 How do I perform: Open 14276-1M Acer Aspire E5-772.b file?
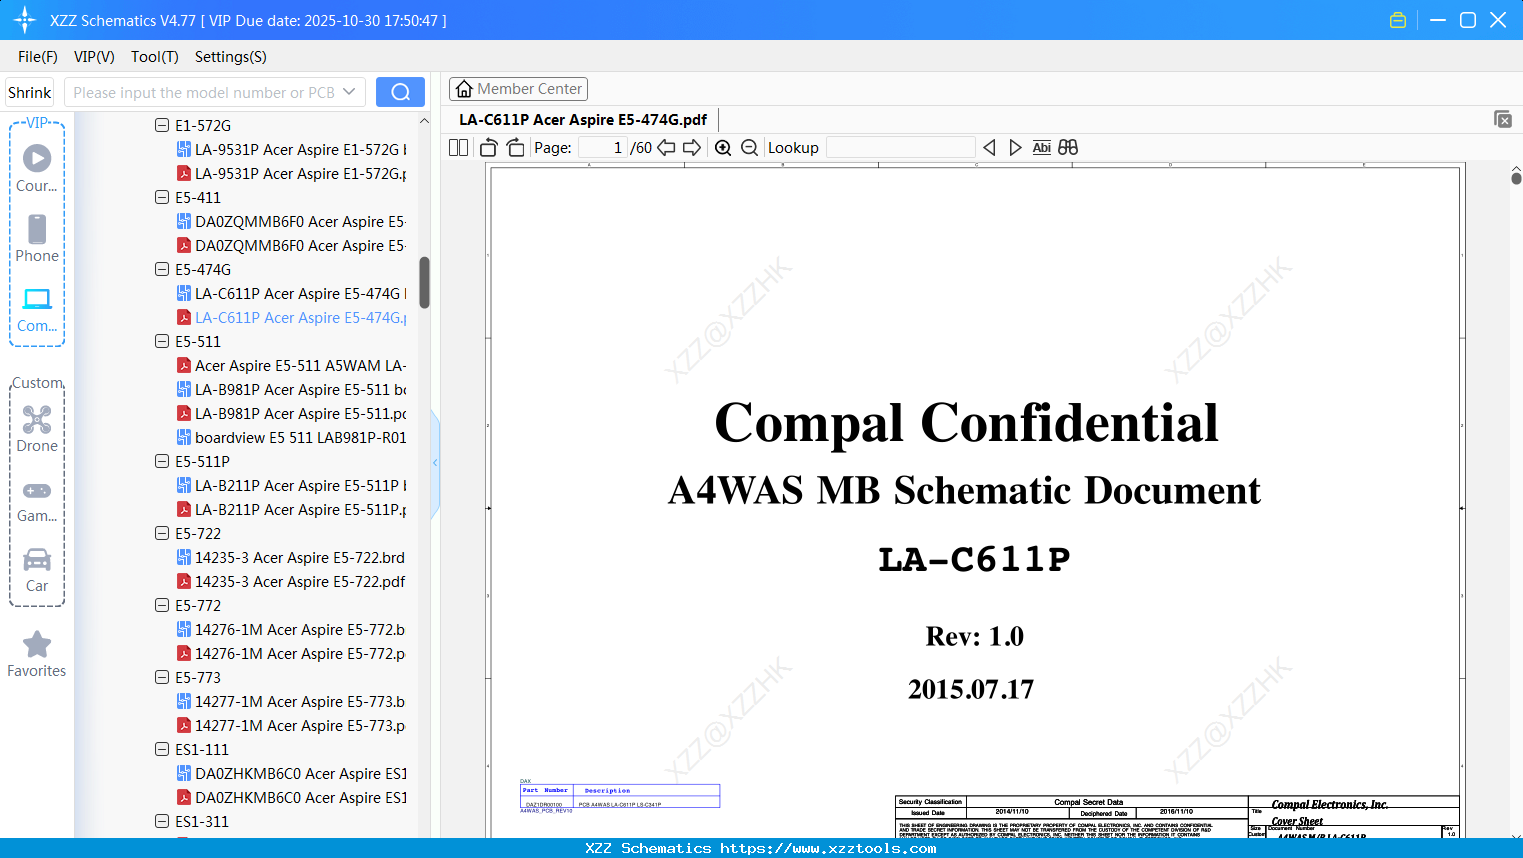(x=291, y=629)
